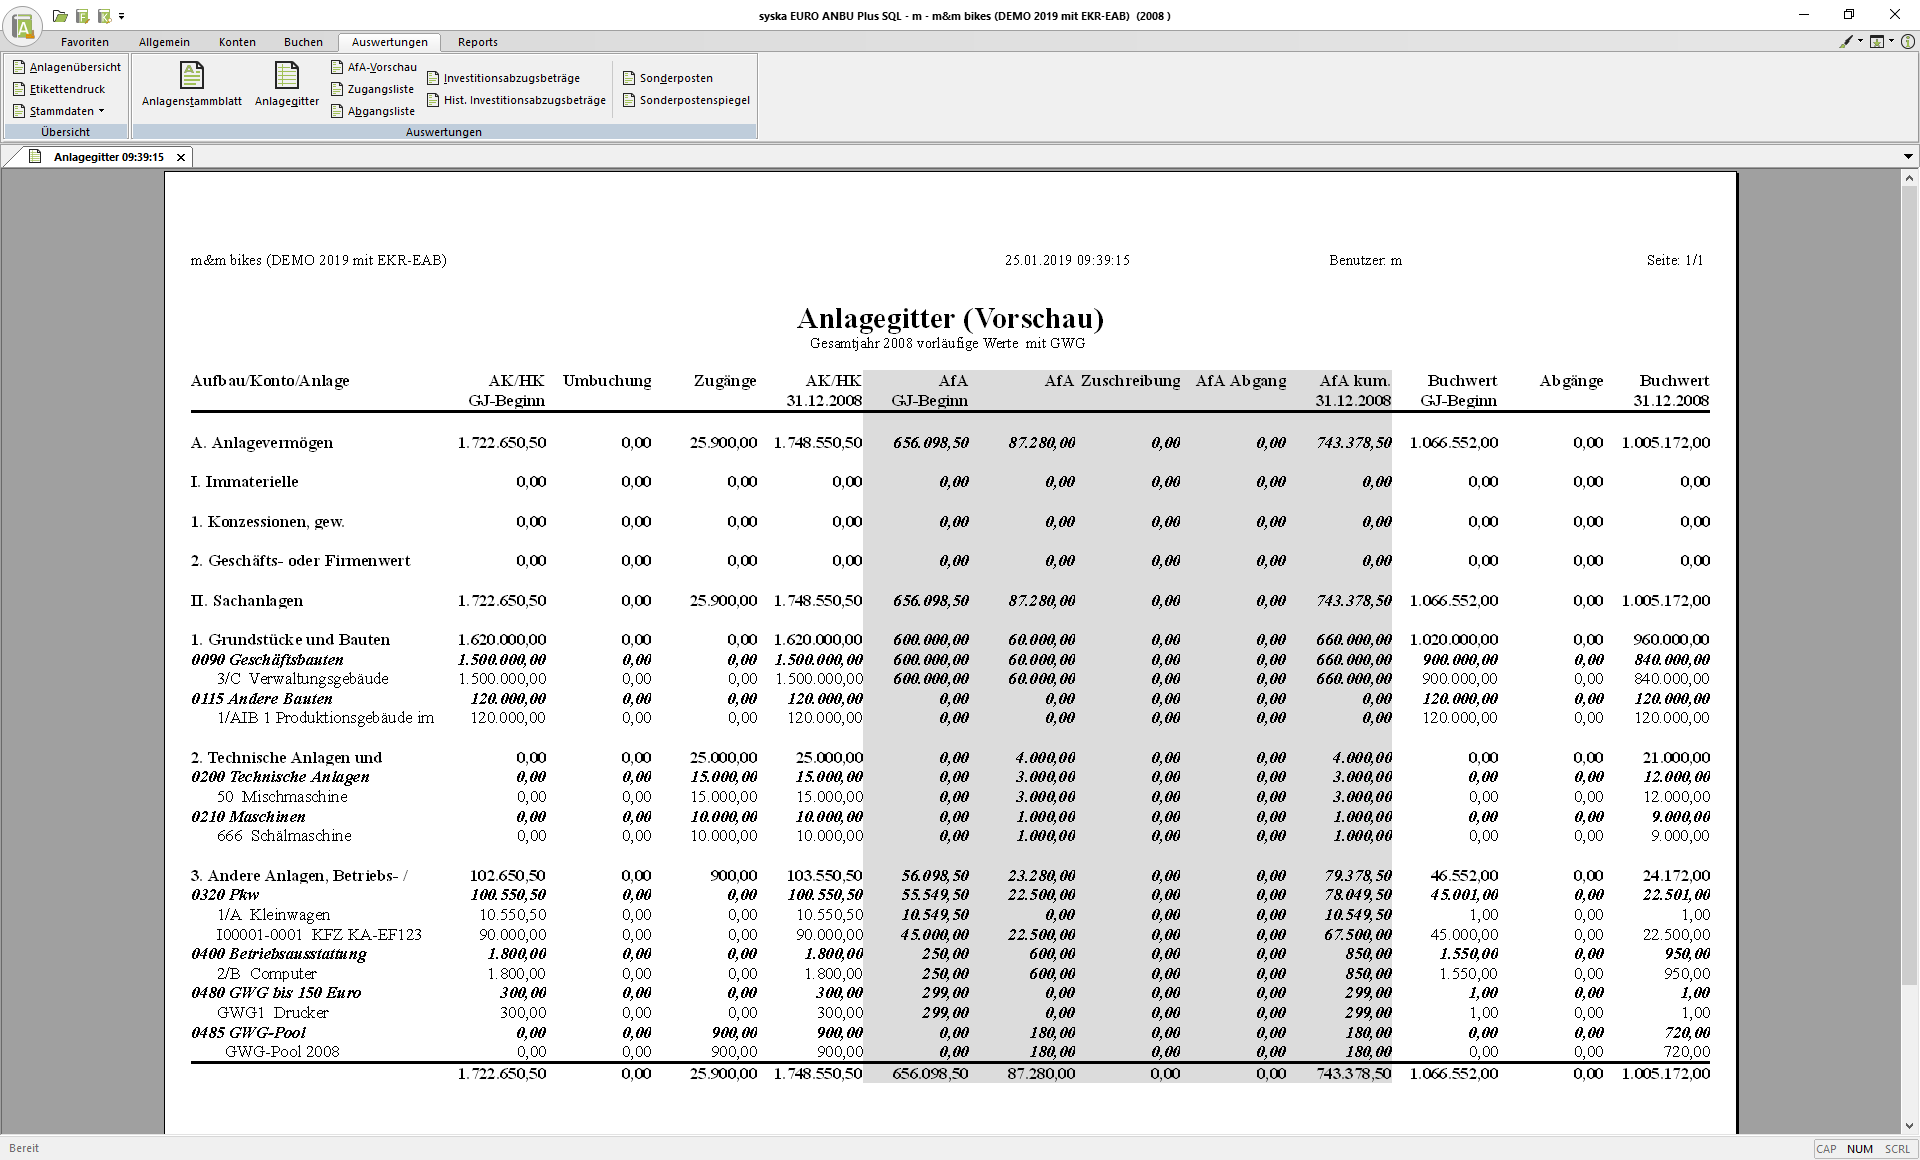Switch to the Allgemein ribbon tab
1920x1160 pixels.
coord(164,42)
